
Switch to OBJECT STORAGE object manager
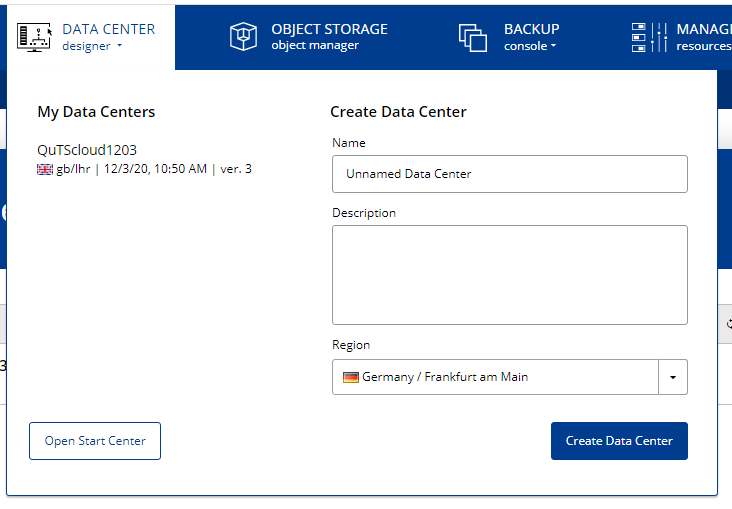329,37
